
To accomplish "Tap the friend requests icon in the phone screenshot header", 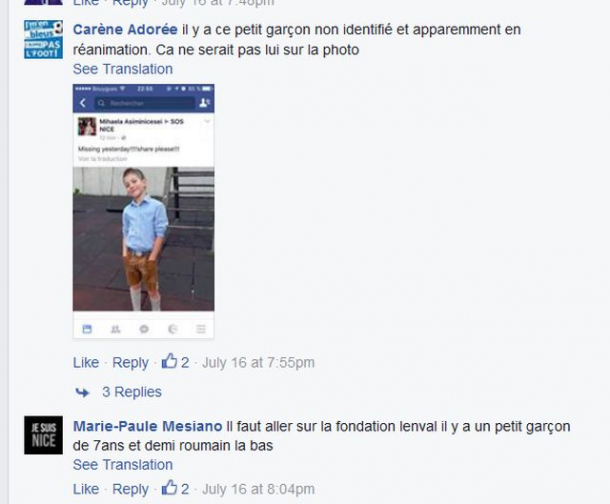I will click(x=204, y=103).
